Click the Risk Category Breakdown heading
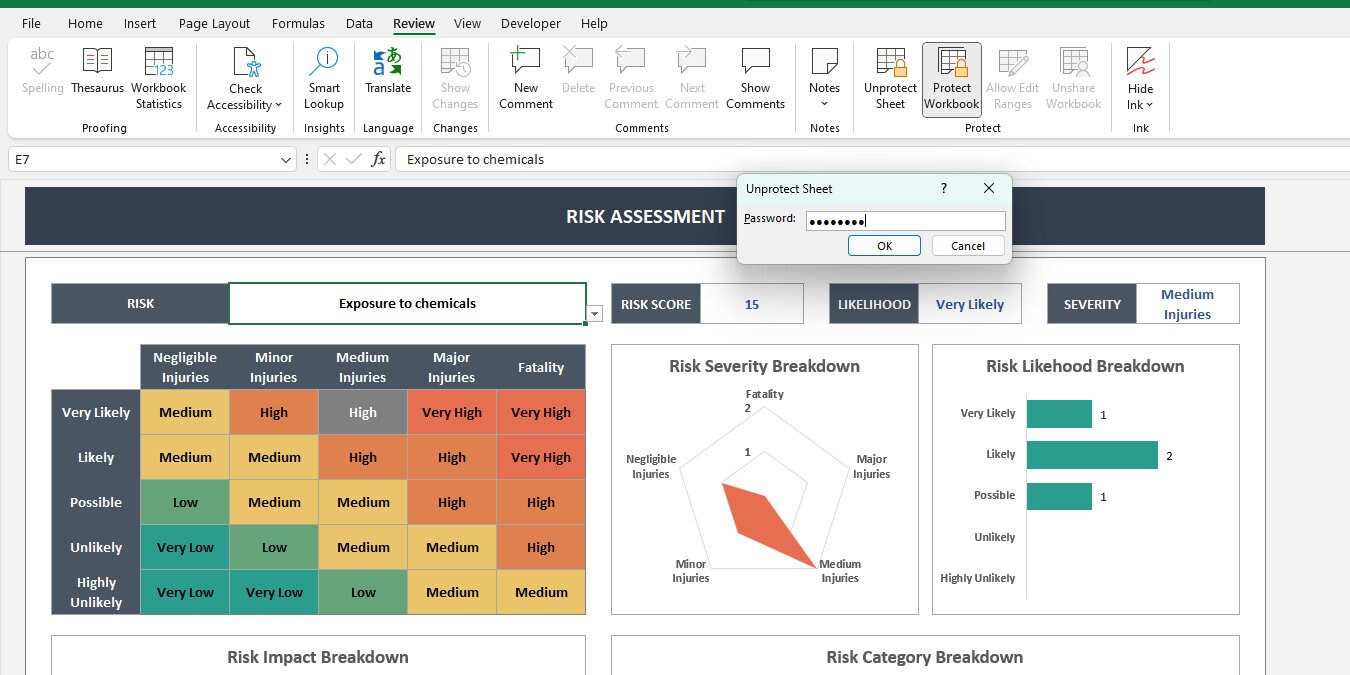1350x675 pixels. point(925,657)
